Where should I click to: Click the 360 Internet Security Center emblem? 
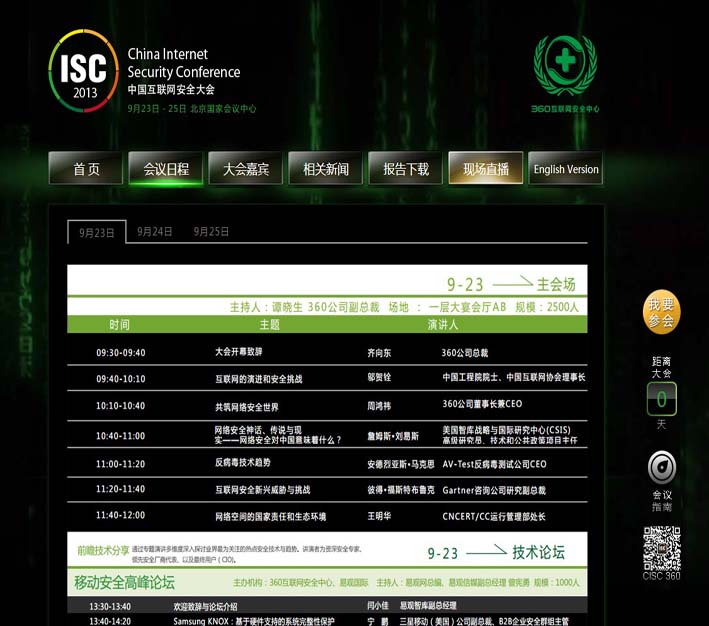[565, 74]
